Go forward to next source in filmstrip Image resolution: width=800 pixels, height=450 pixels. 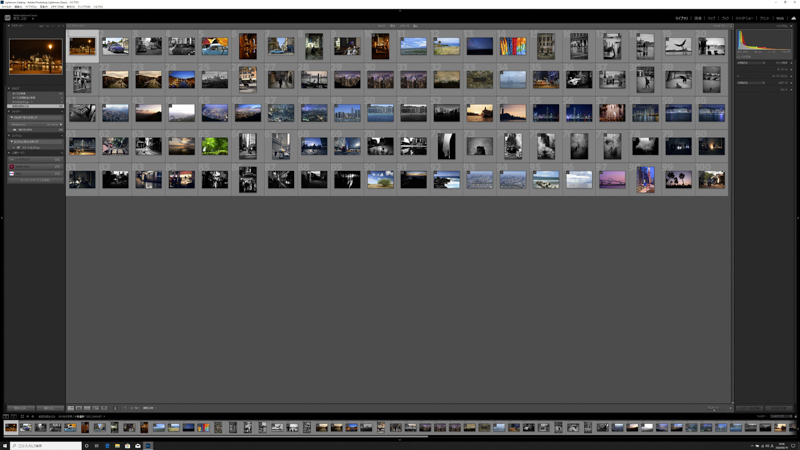pos(33,416)
